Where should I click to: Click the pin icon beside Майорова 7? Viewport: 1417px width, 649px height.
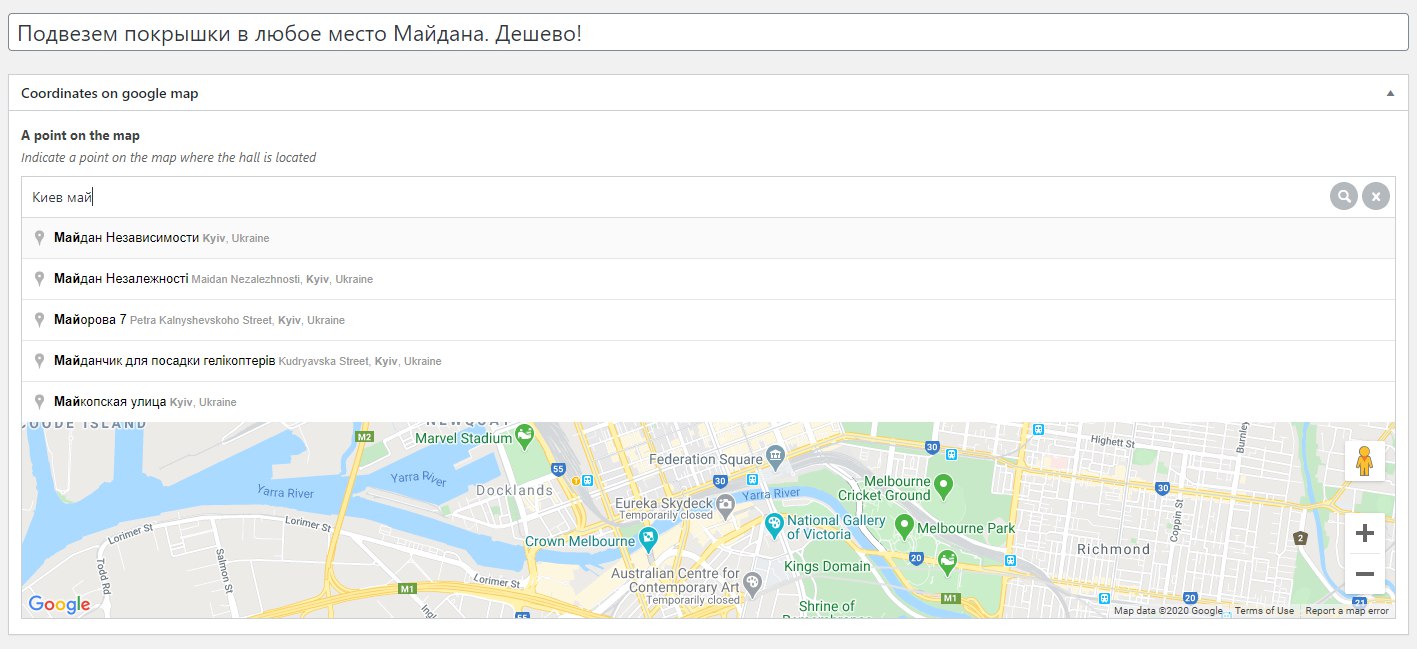pyautogui.click(x=39, y=319)
